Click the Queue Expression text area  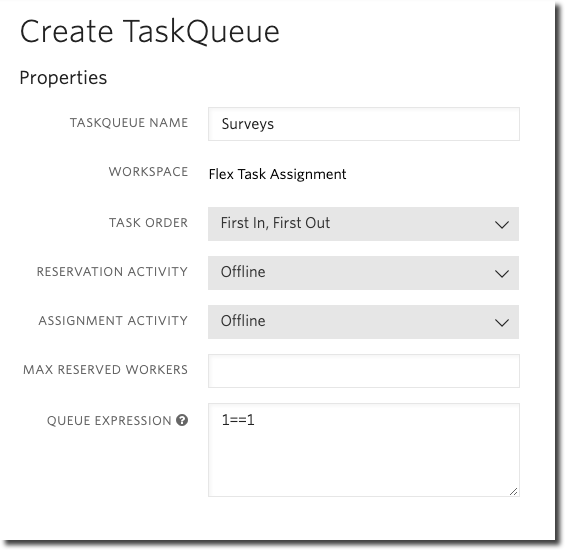point(364,450)
